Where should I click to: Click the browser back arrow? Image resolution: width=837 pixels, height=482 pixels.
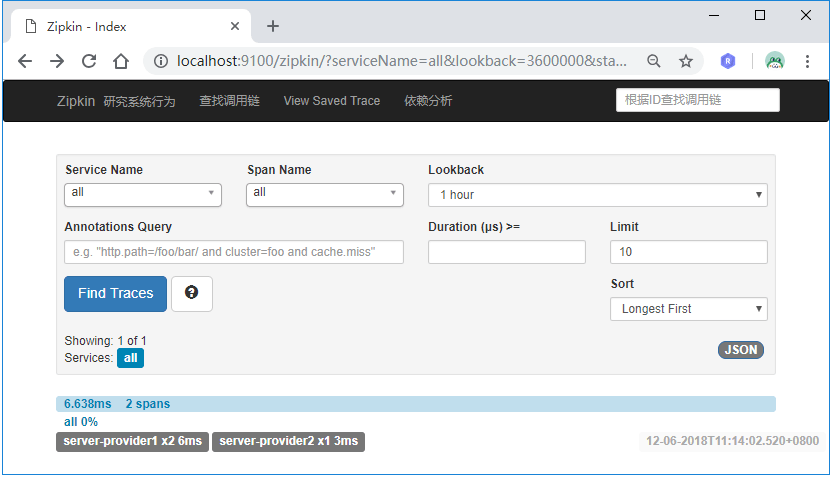(25, 61)
